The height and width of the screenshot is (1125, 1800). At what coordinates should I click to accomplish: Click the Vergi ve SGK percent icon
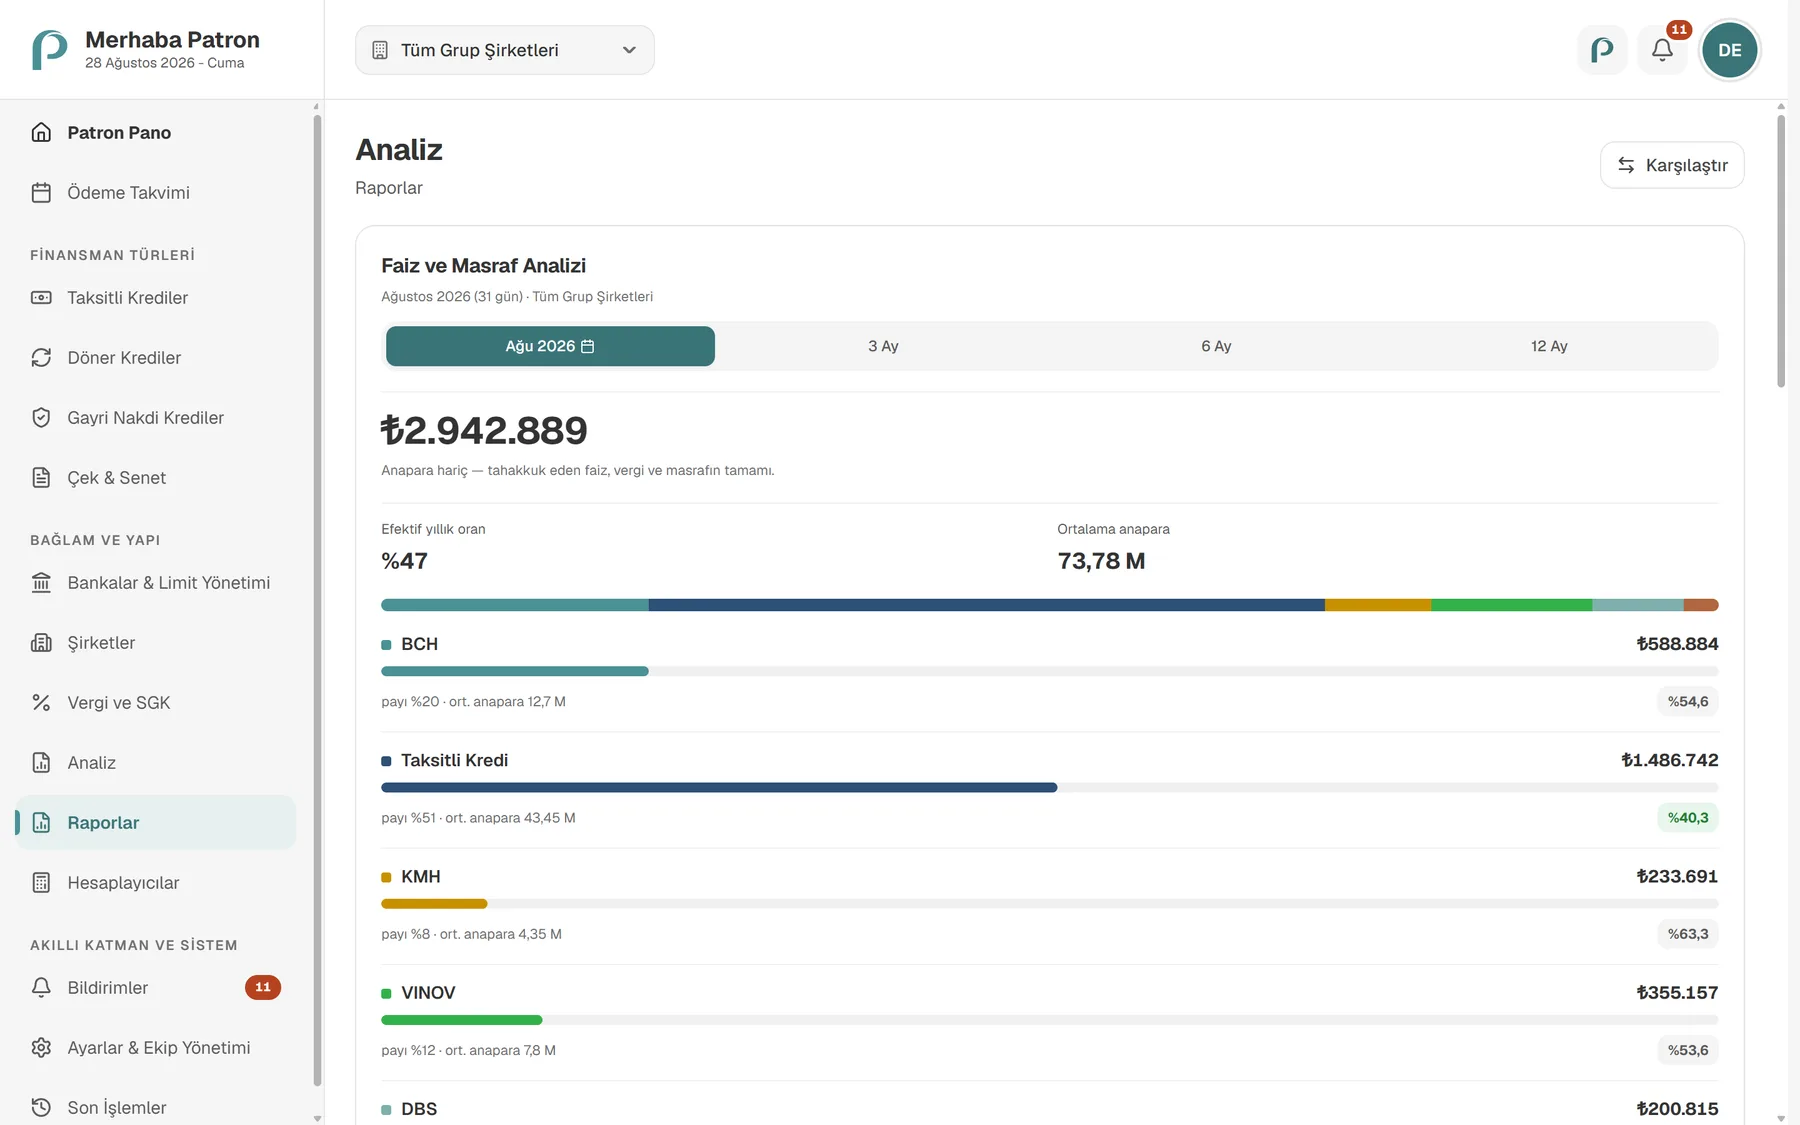pos(41,703)
